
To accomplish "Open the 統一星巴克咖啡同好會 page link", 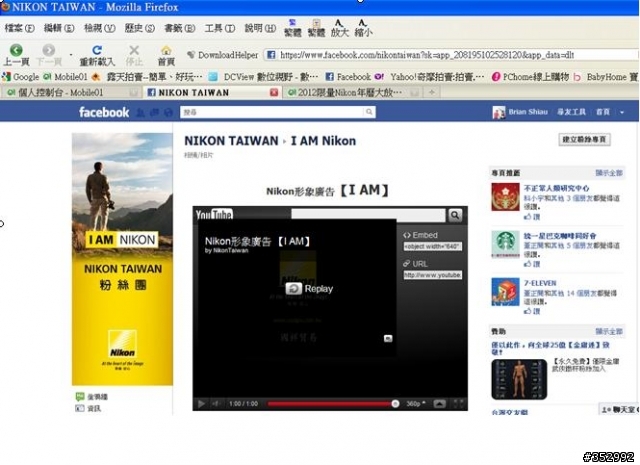I will 560,236.
